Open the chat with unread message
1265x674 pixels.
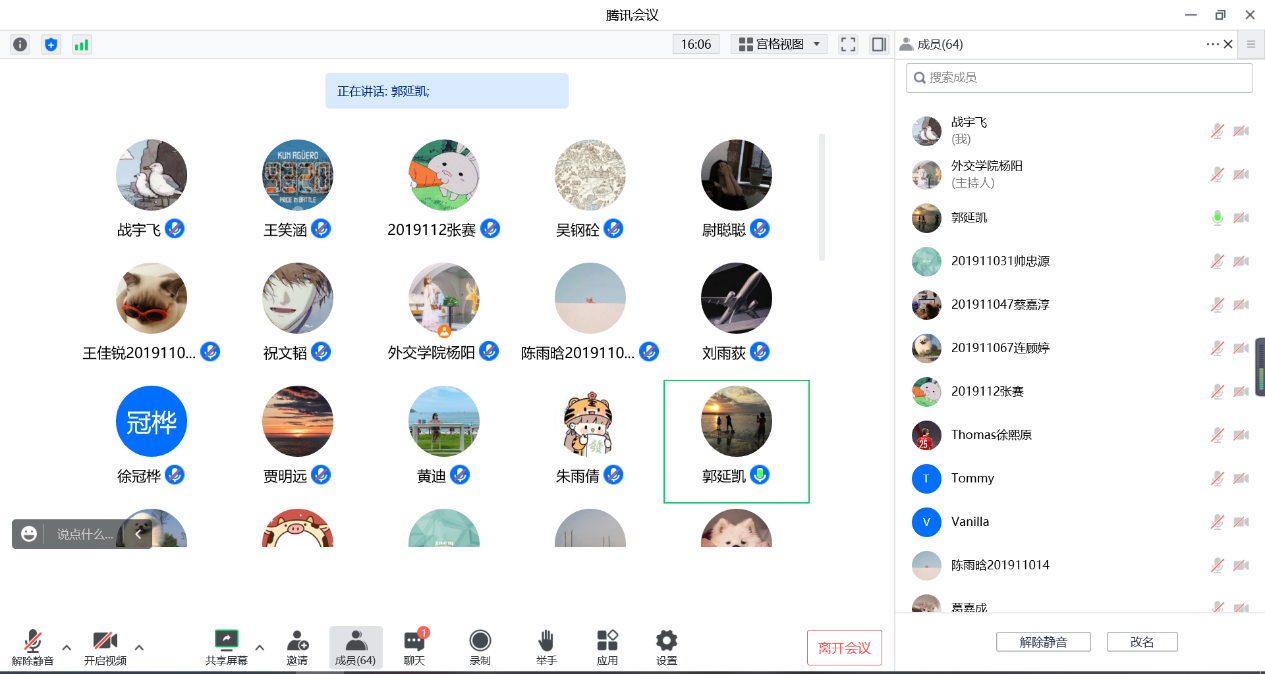click(414, 647)
